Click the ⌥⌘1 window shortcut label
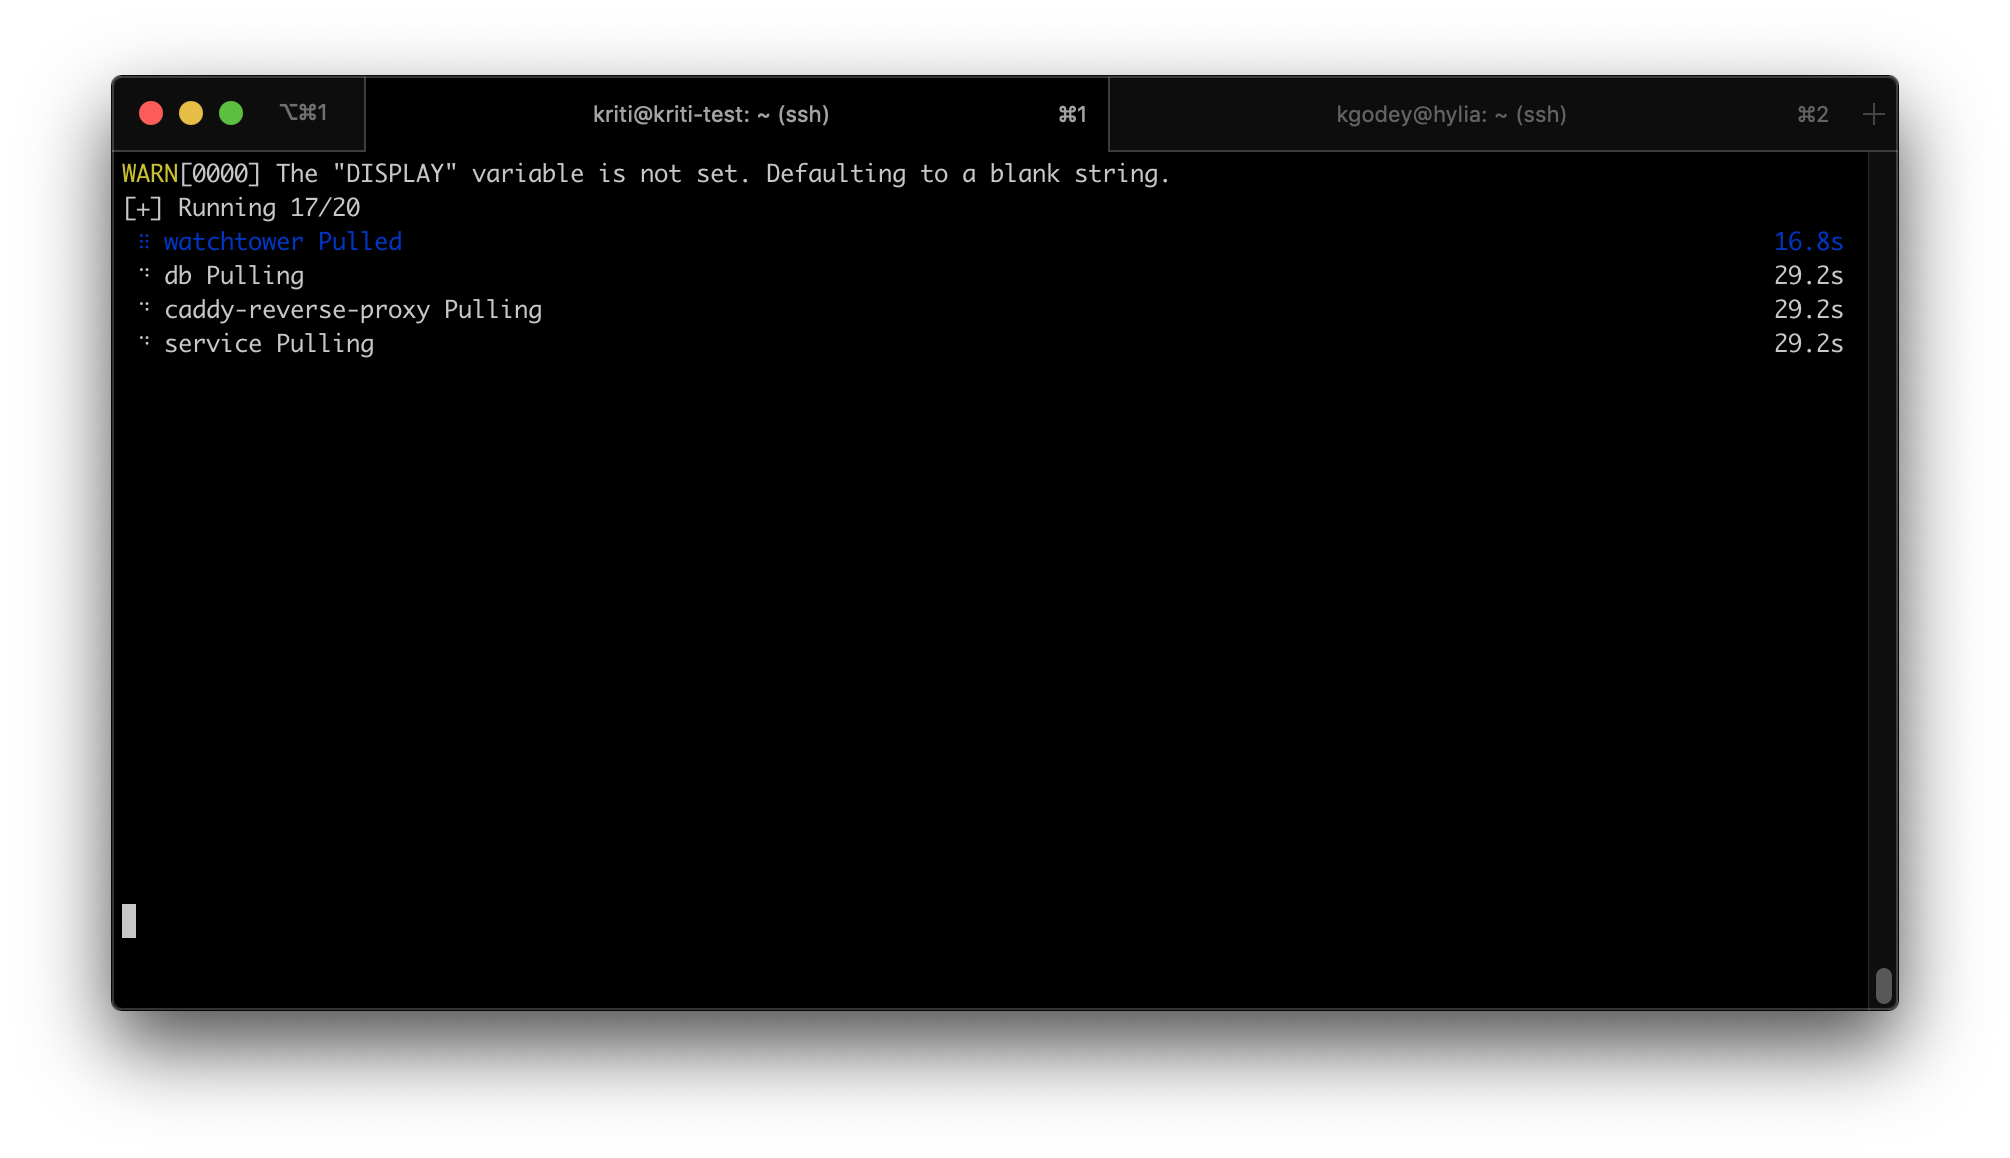Screen dimensions: 2010x1158 click(x=303, y=112)
